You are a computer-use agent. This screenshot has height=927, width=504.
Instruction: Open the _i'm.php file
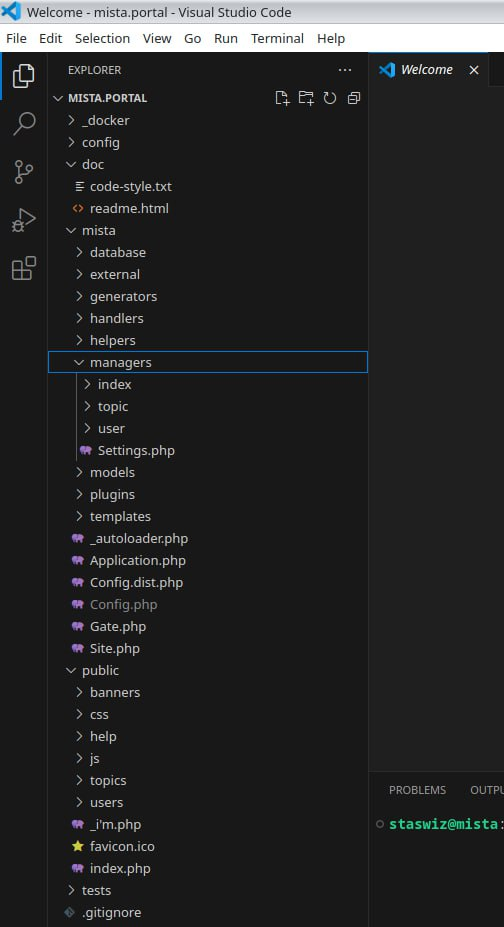208,825
